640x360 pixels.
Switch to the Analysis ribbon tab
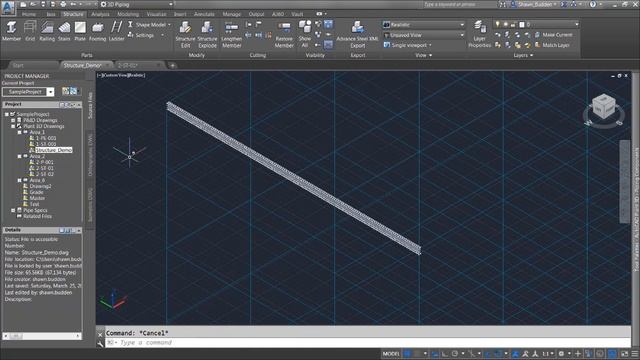[100, 14]
